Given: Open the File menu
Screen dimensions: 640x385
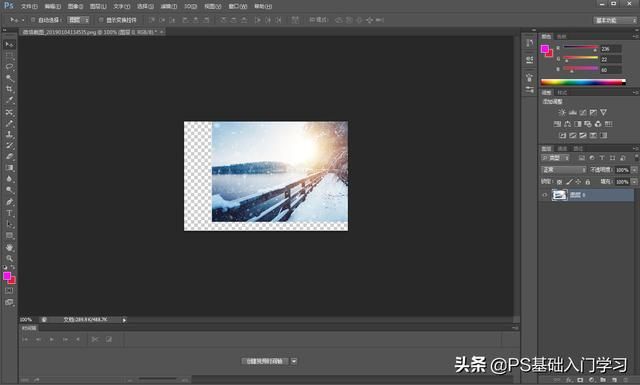Looking at the screenshot, I should 29,7.
